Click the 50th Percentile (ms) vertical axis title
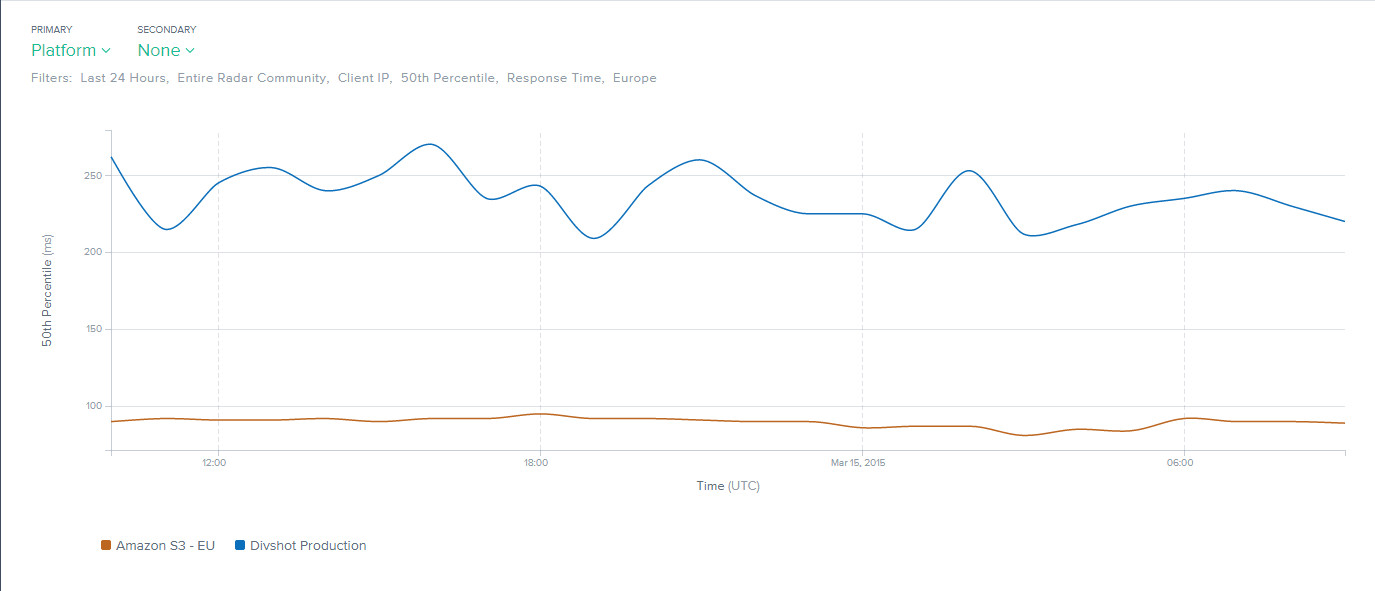Image resolution: width=1375 pixels, height=591 pixels. [47, 291]
